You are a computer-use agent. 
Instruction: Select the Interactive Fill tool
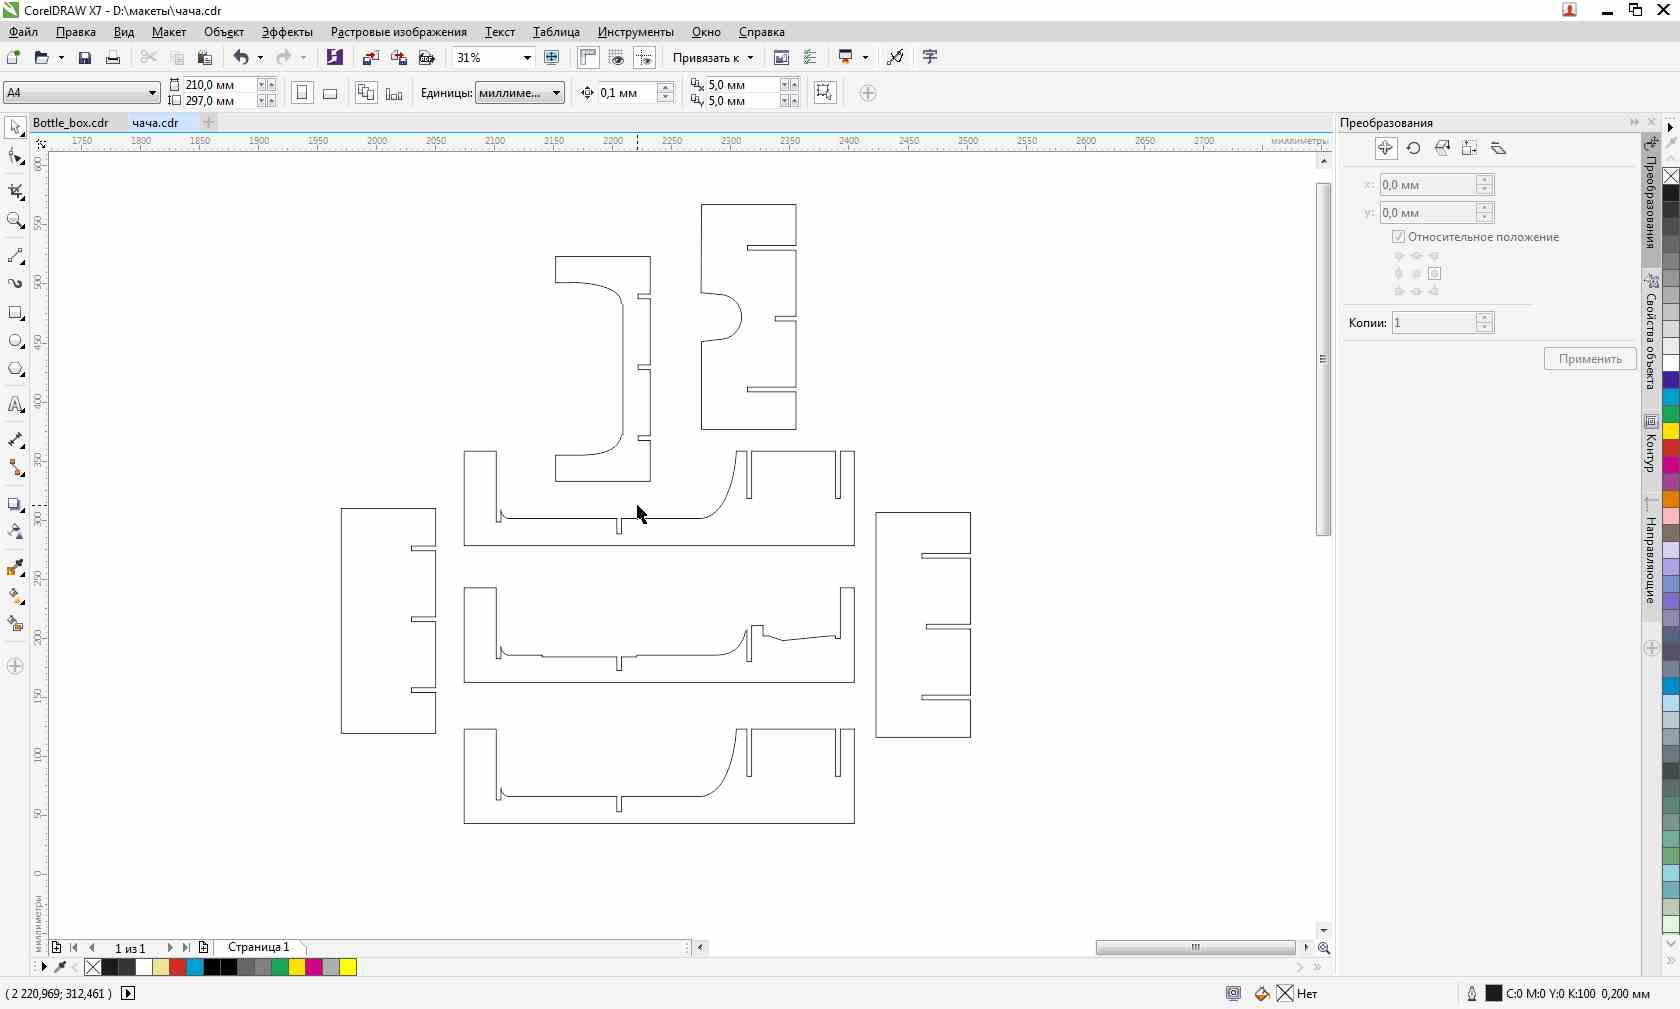coord(15,596)
